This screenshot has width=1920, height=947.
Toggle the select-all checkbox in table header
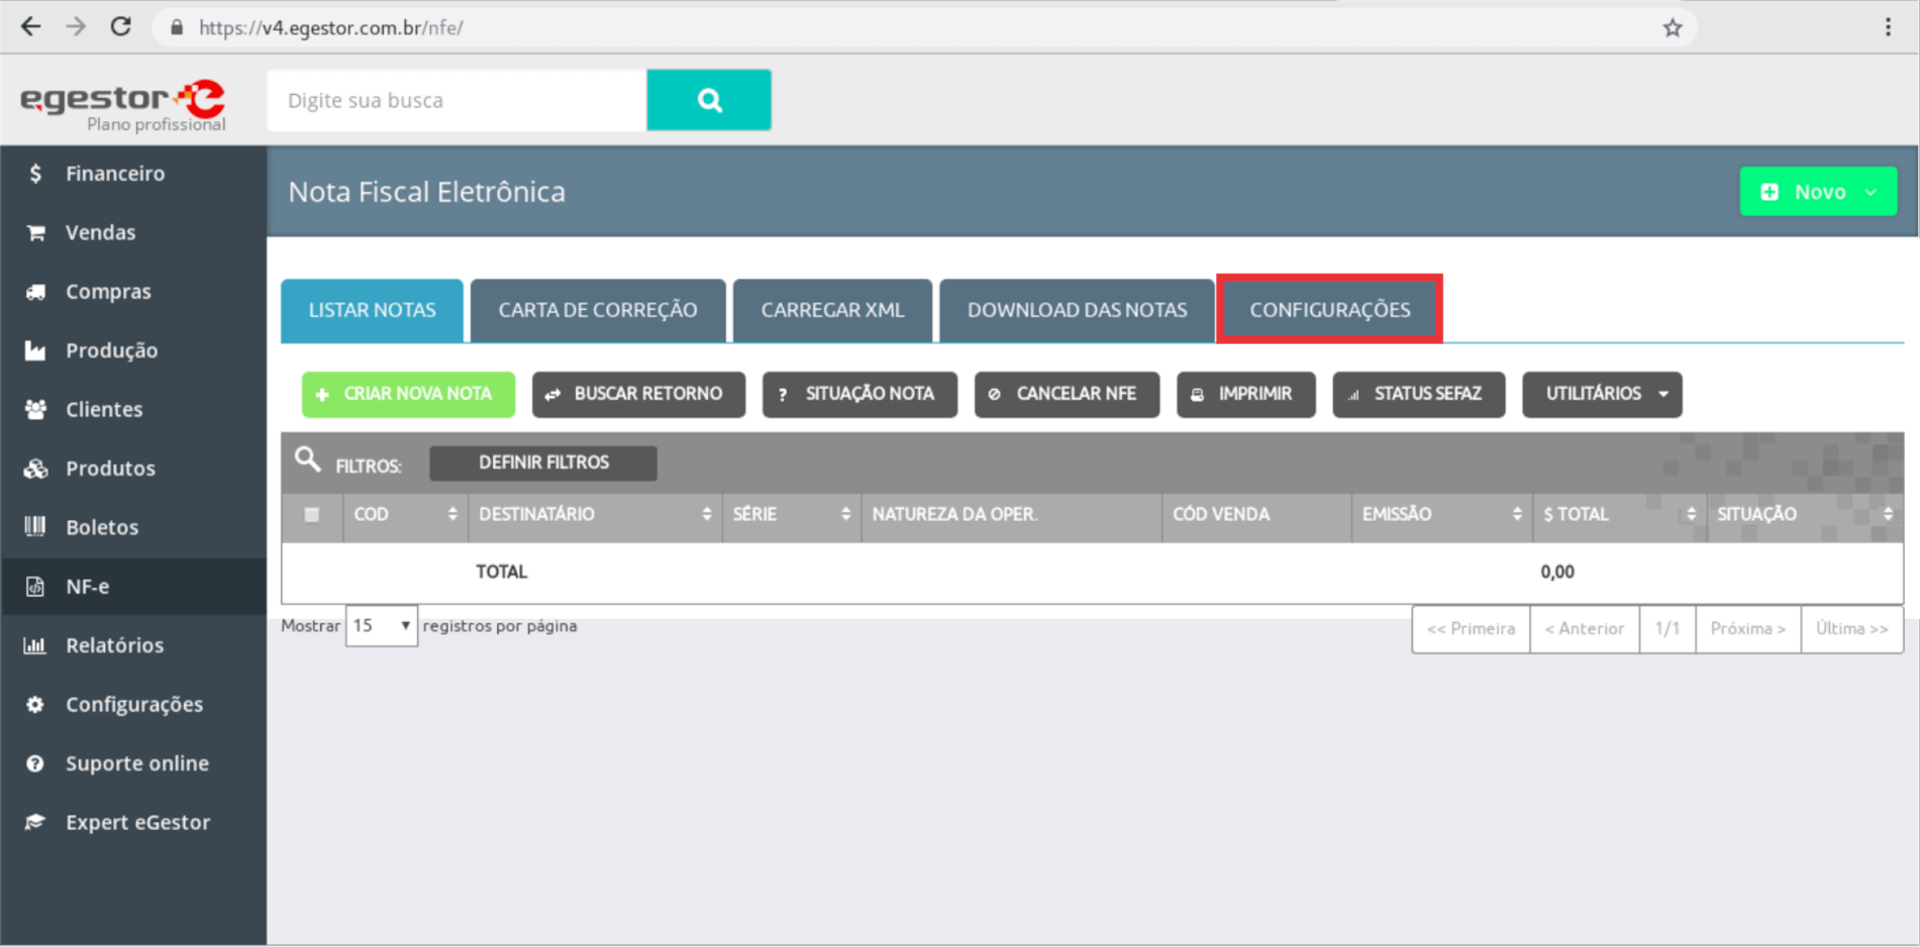[312, 515]
